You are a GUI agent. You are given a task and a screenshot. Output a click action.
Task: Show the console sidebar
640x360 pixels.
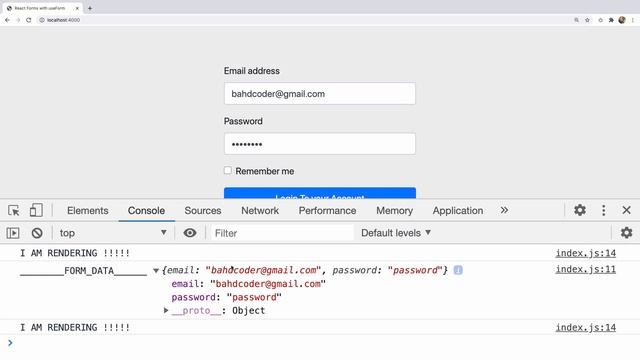click(13, 233)
